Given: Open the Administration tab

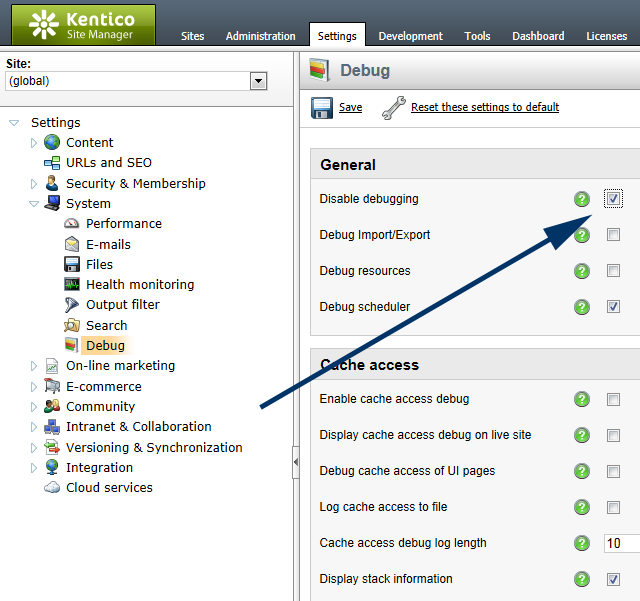Looking at the screenshot, I should pyautogui.click(x=260, y=36).
